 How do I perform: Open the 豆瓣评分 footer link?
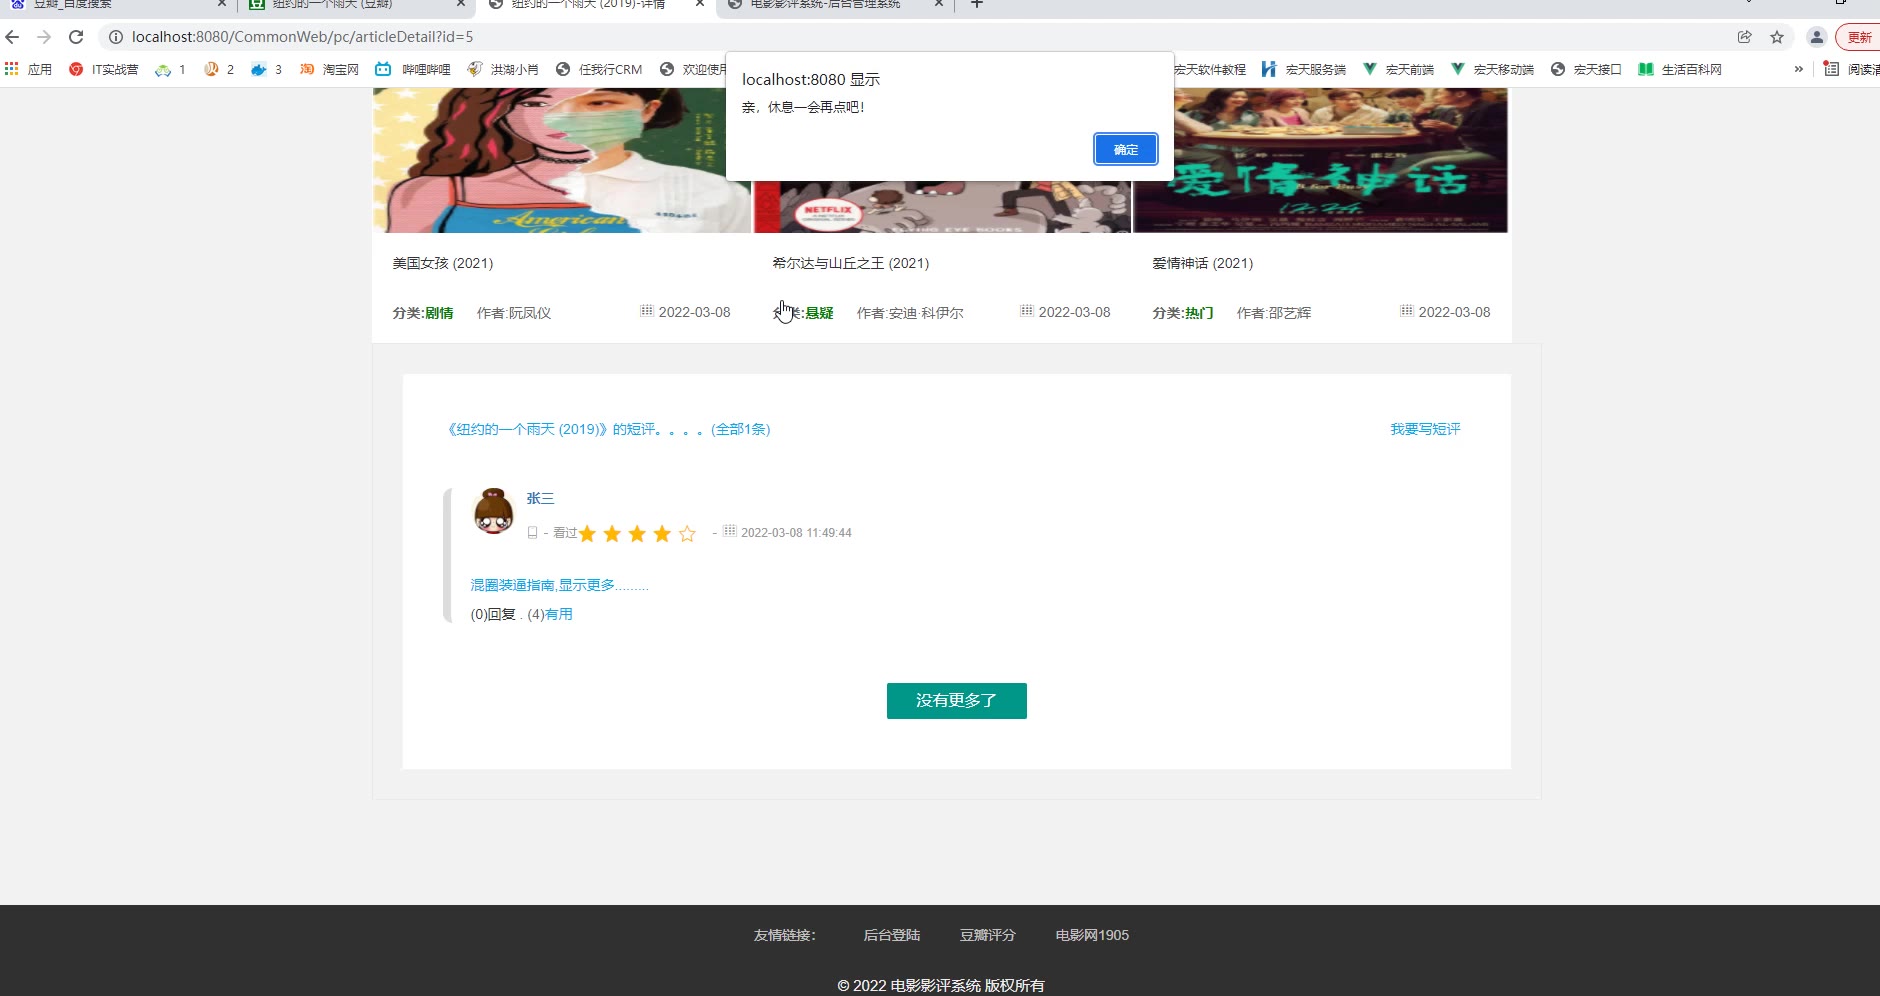988,935
